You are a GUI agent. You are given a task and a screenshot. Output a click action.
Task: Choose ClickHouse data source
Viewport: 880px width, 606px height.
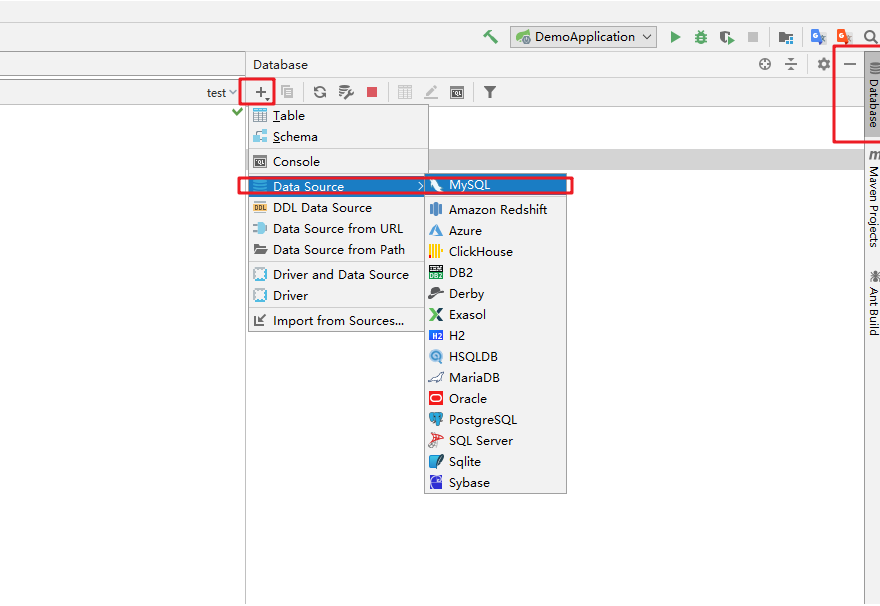click(x=496, y=251)
